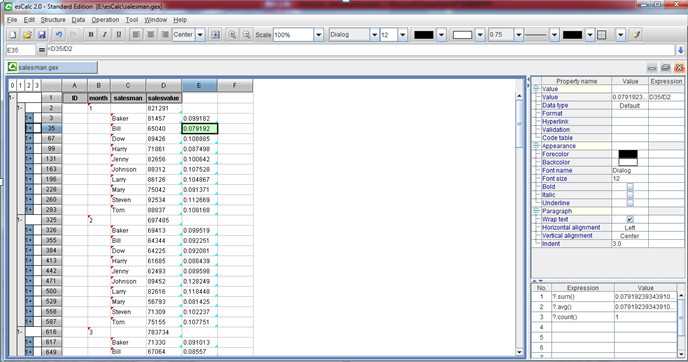
Task: Click outline level 1 button
Action: tap(20, 85)
